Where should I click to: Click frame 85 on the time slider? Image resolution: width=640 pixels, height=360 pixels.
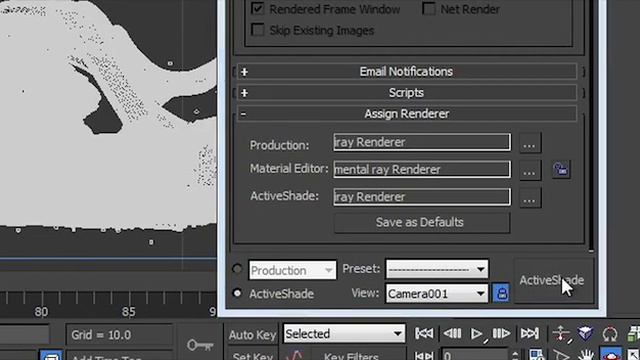(128, 312)
